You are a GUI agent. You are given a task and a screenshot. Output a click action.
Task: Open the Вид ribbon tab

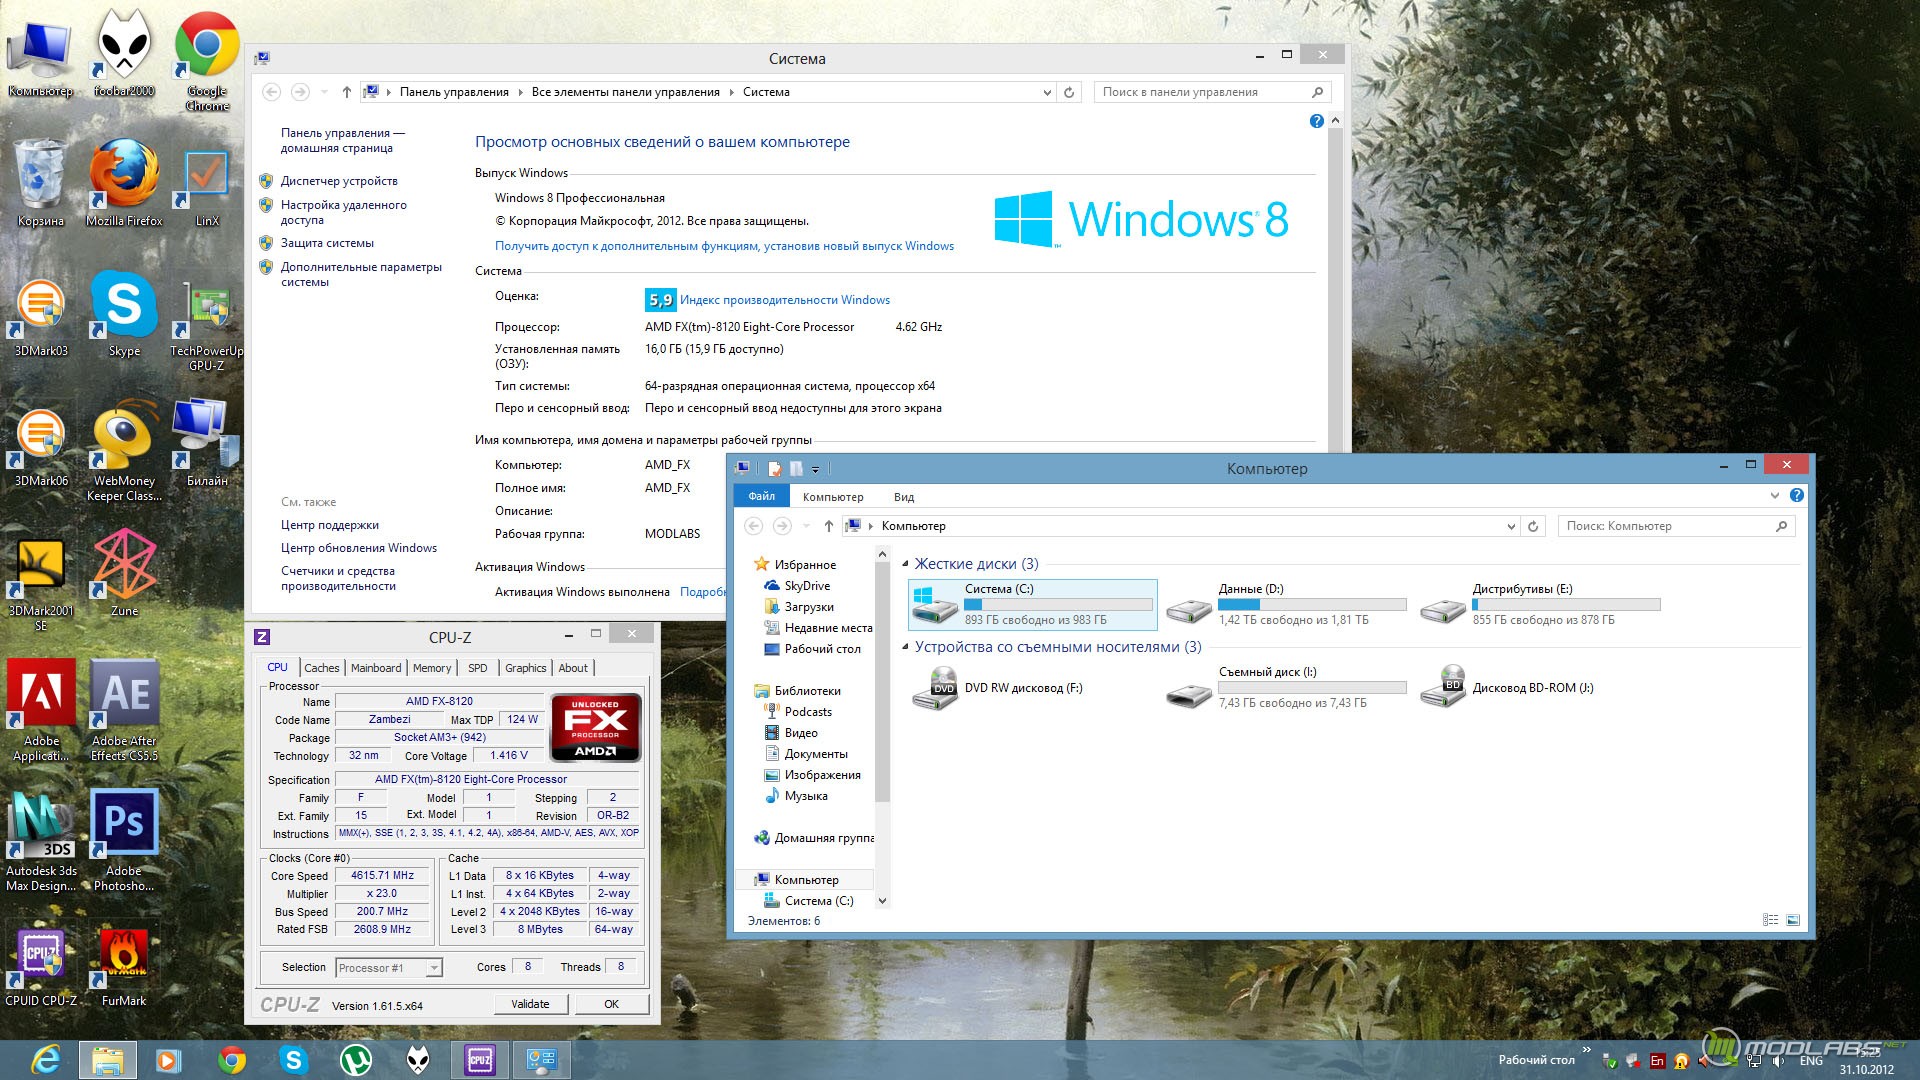[904, 497]
